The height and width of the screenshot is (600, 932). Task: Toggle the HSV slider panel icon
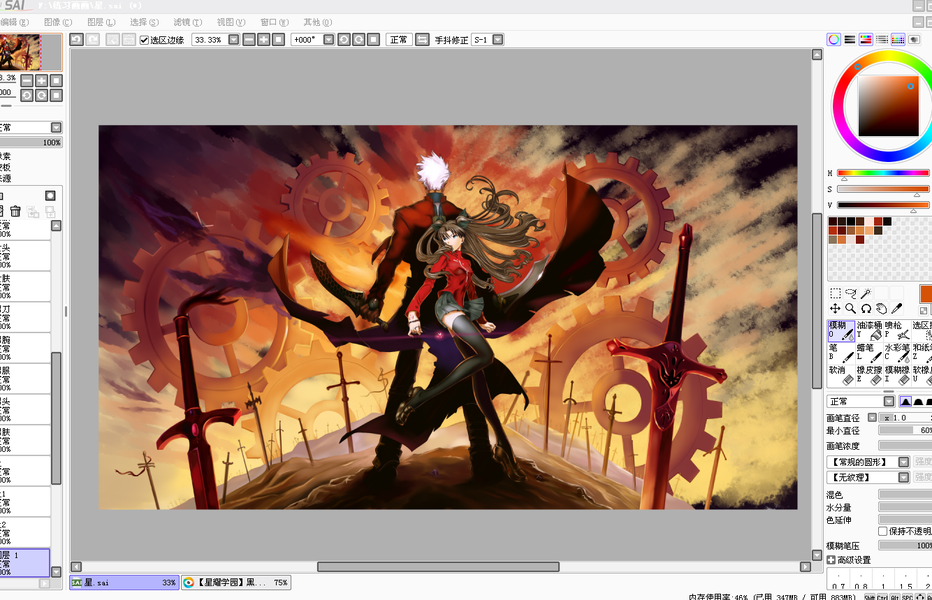pyautogui.click(x=866, y=40)
